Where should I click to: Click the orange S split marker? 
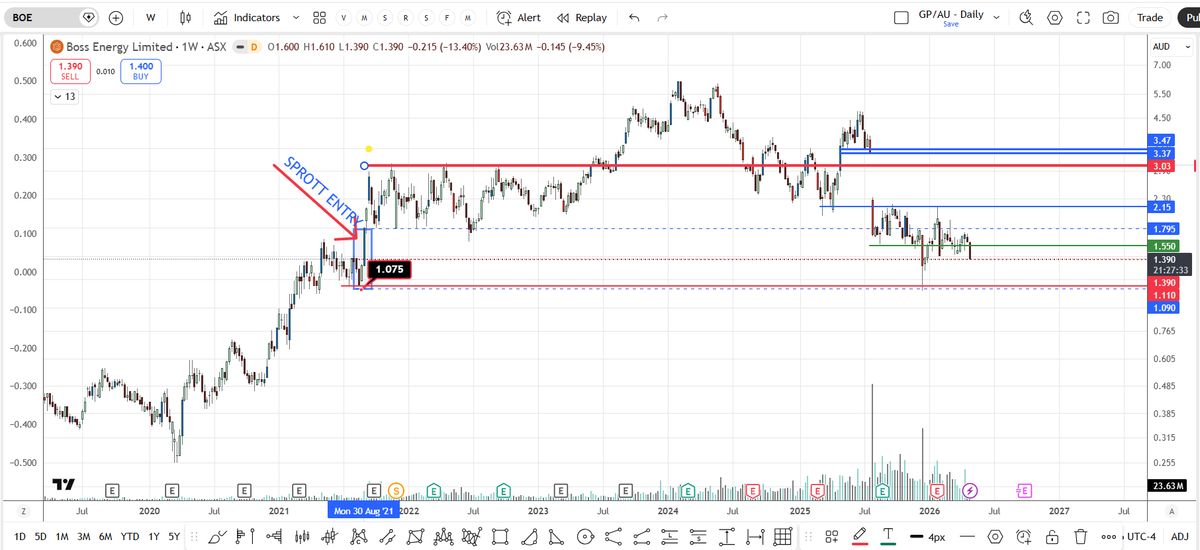(x=396, y=490)
